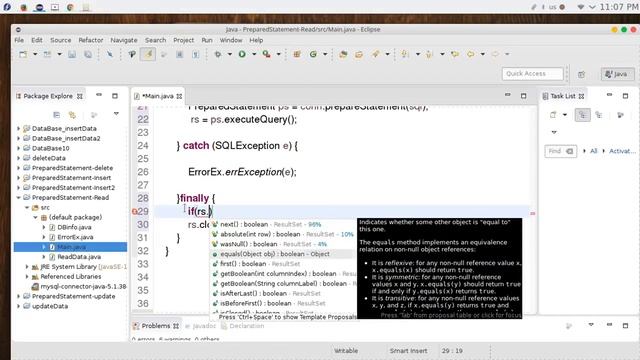Open the Source menu
Screen dimensions: 640x360
60,40
